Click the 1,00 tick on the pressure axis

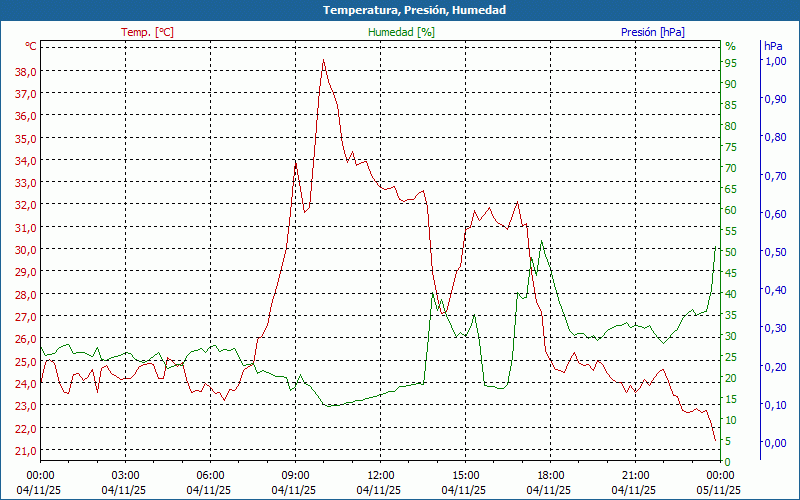click(775, 61)
